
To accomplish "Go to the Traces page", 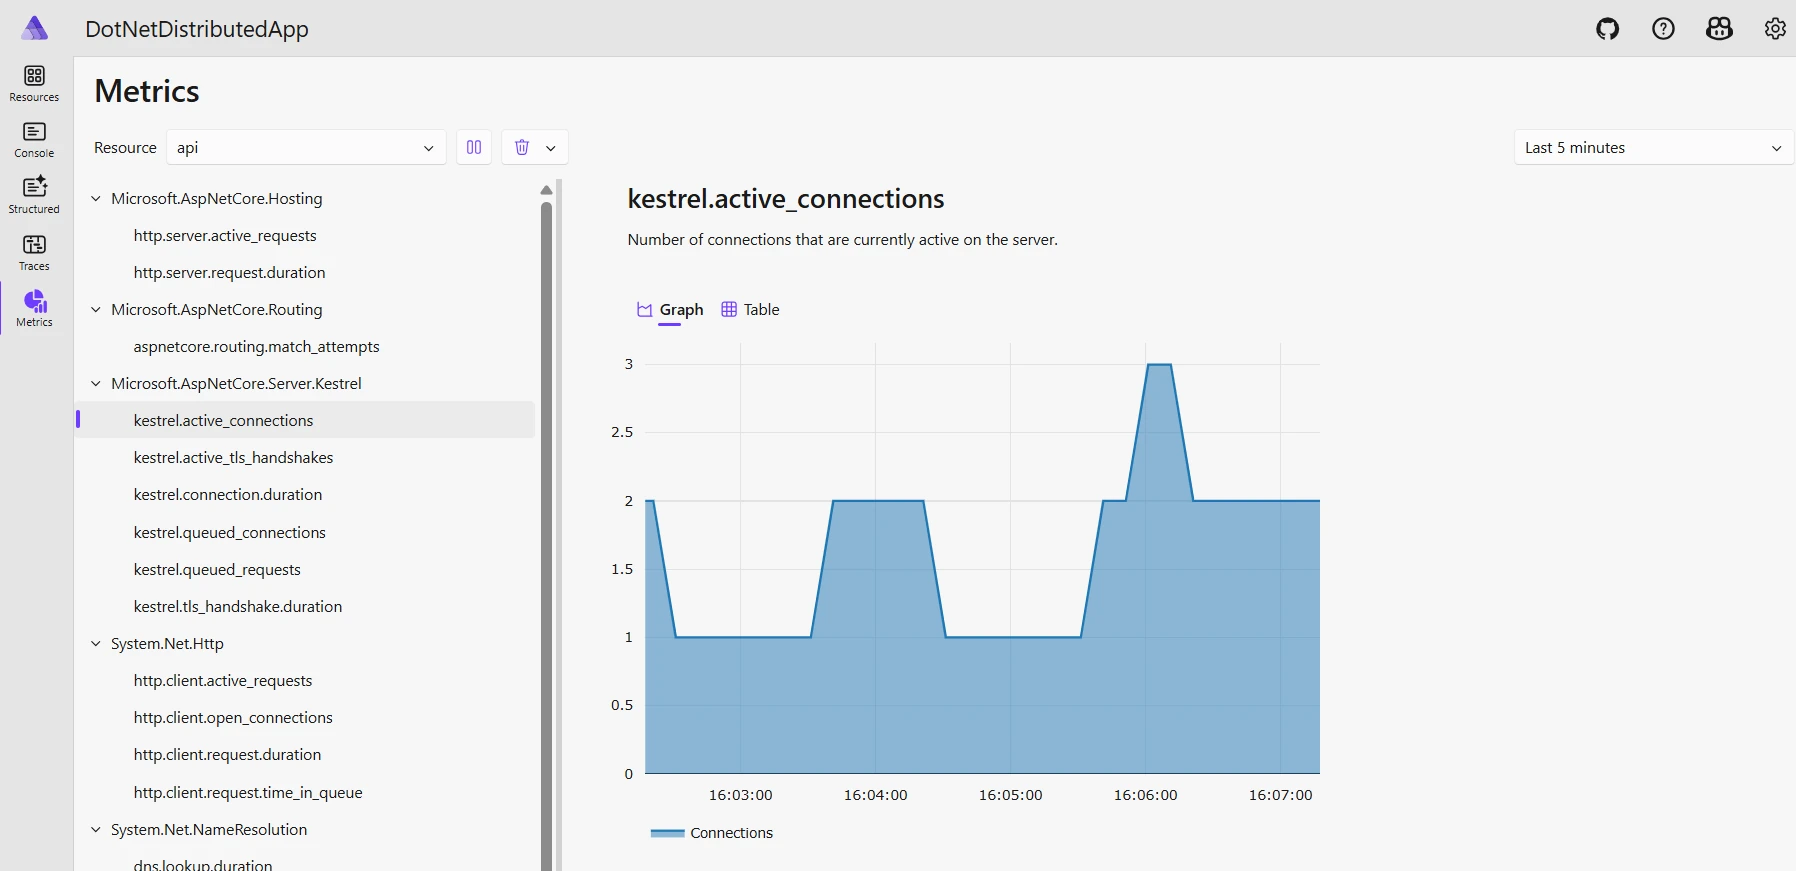I will click(34, 252).
